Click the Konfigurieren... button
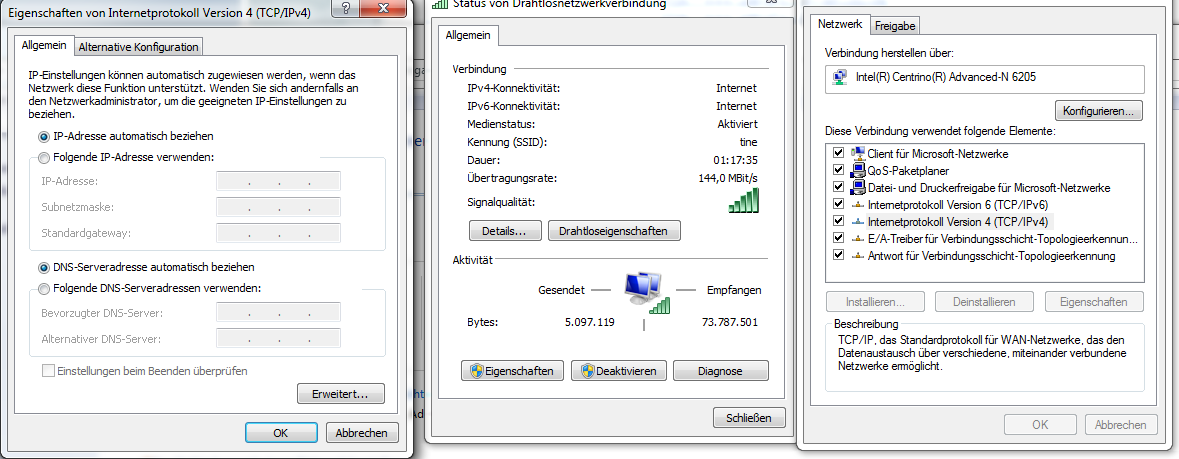1179x459 pixels. click(x=1099, y=111)
